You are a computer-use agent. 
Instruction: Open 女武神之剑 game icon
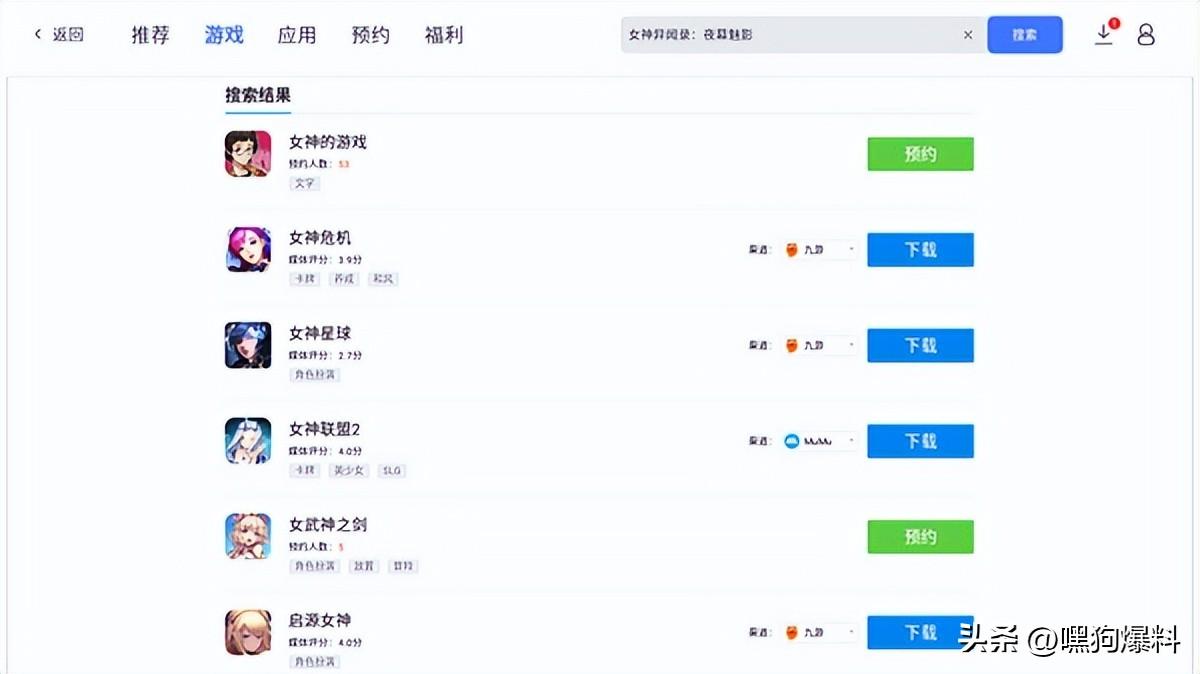(x=248, y=536)
